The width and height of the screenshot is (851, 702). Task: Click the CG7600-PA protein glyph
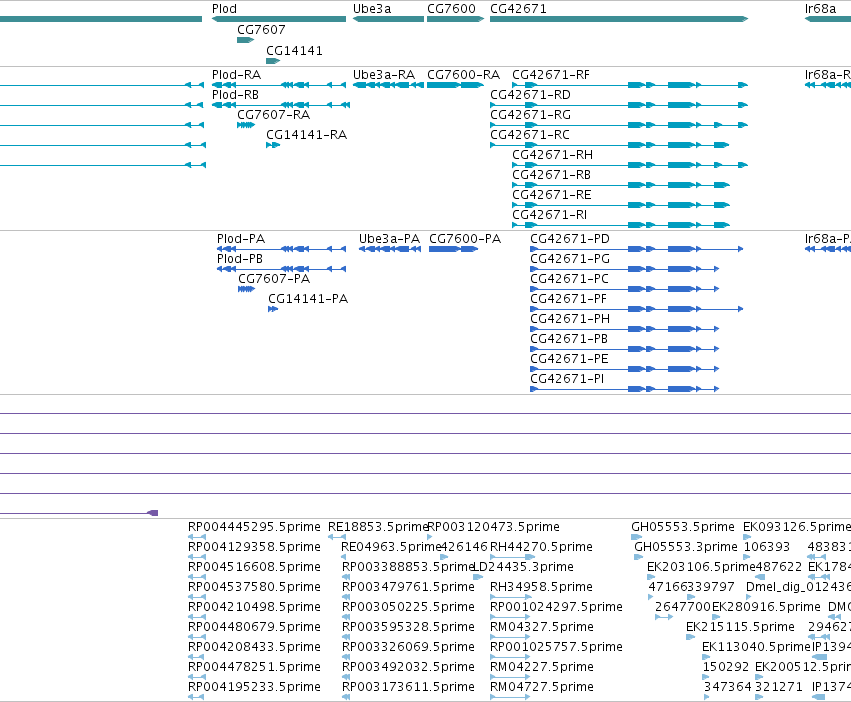point(454,249)
